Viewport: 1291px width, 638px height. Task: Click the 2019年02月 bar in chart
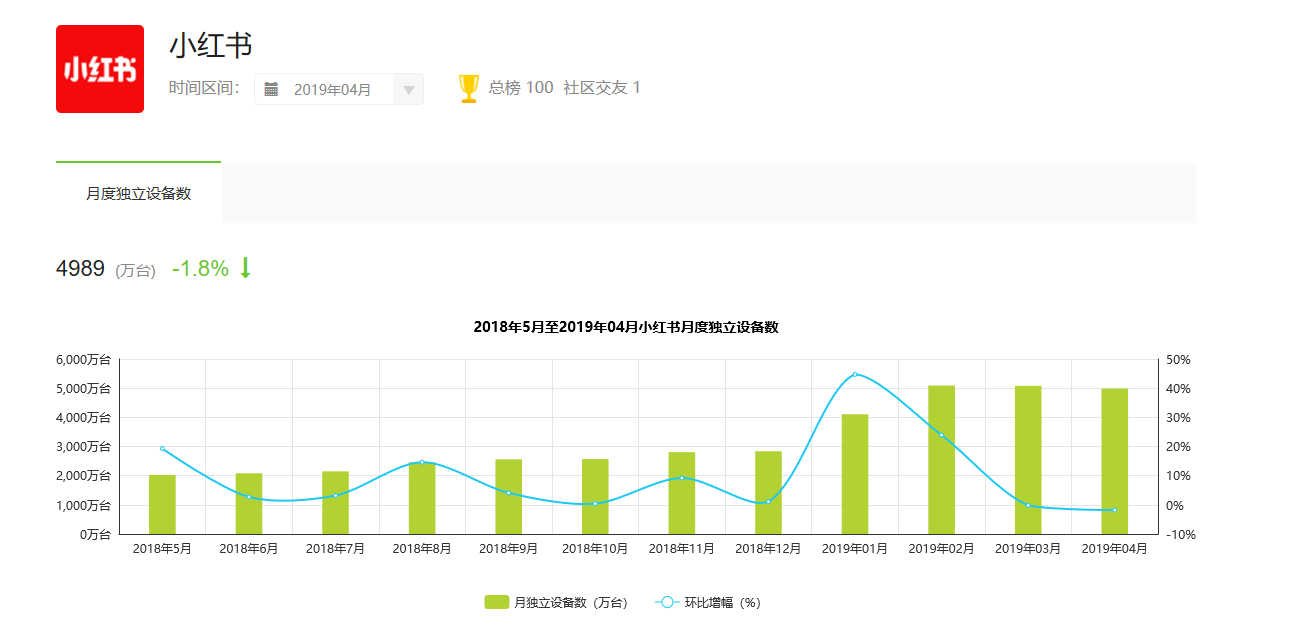941,460
